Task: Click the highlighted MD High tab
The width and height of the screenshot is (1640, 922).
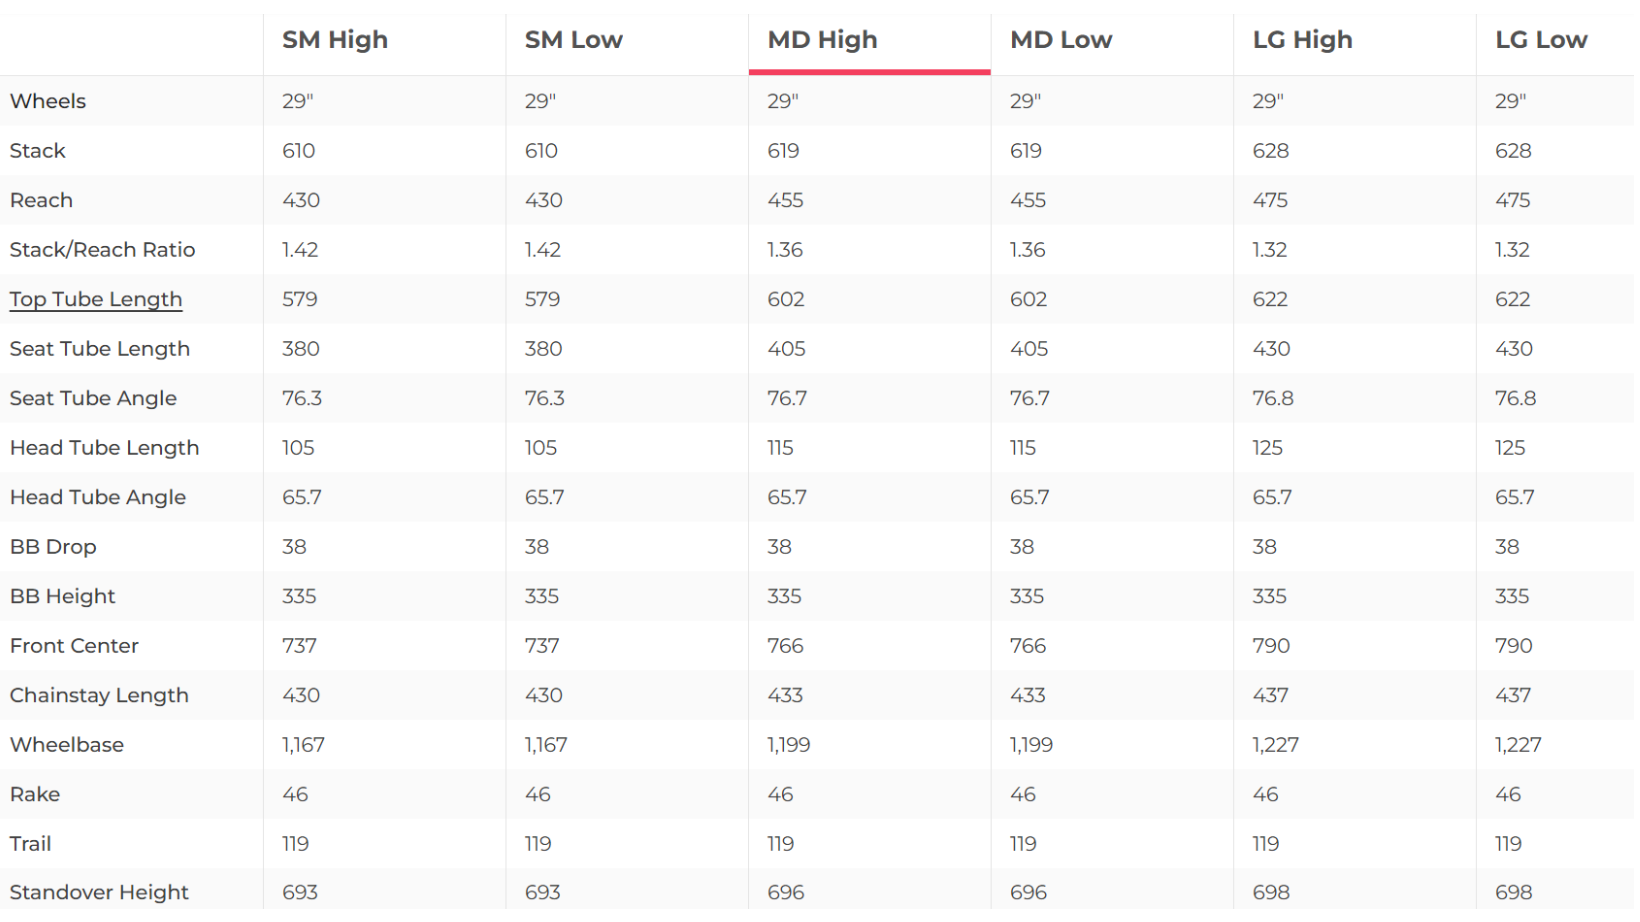Action: (x=822, y=40)
